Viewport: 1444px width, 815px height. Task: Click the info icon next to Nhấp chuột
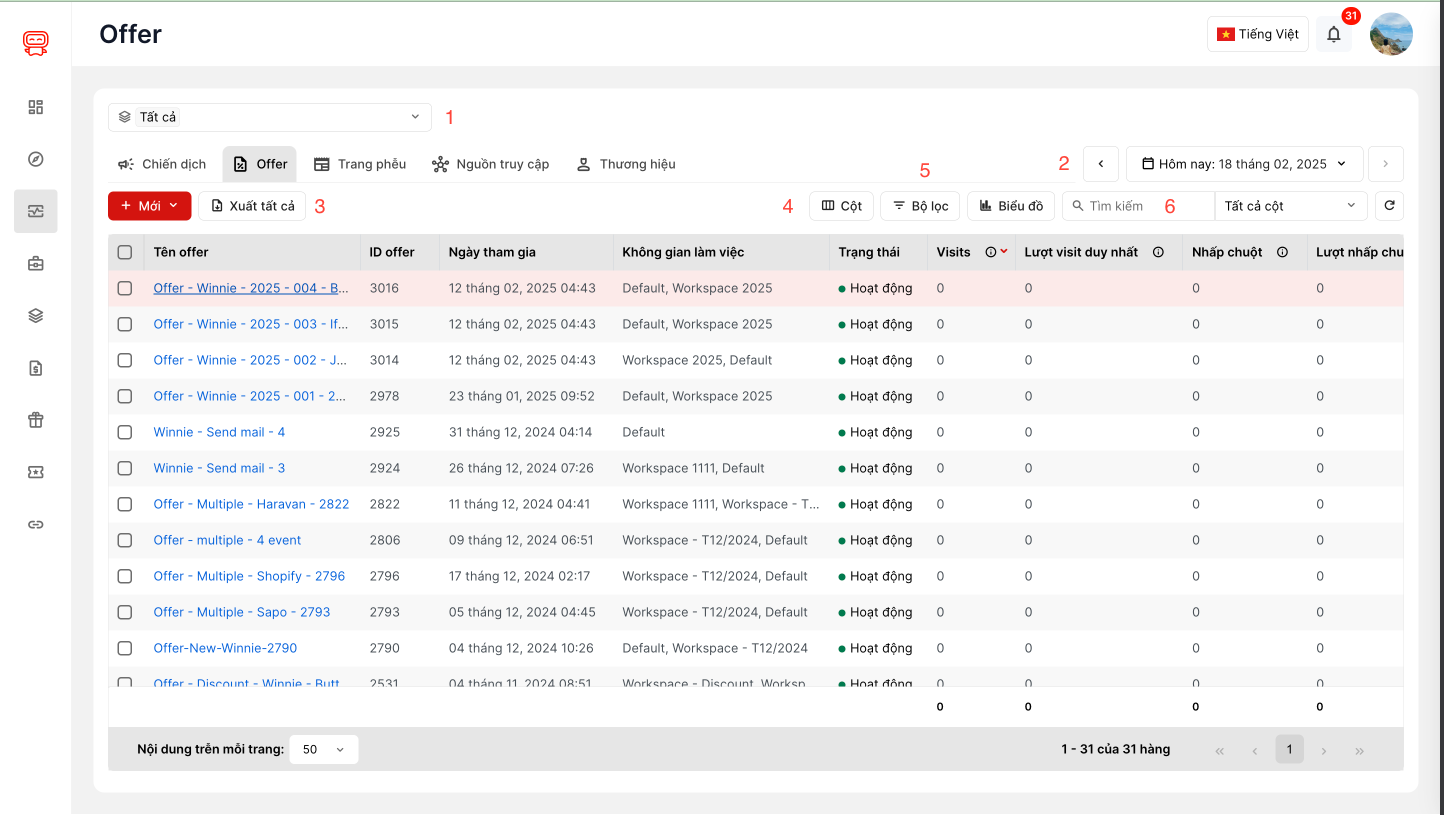(1282, 252)
